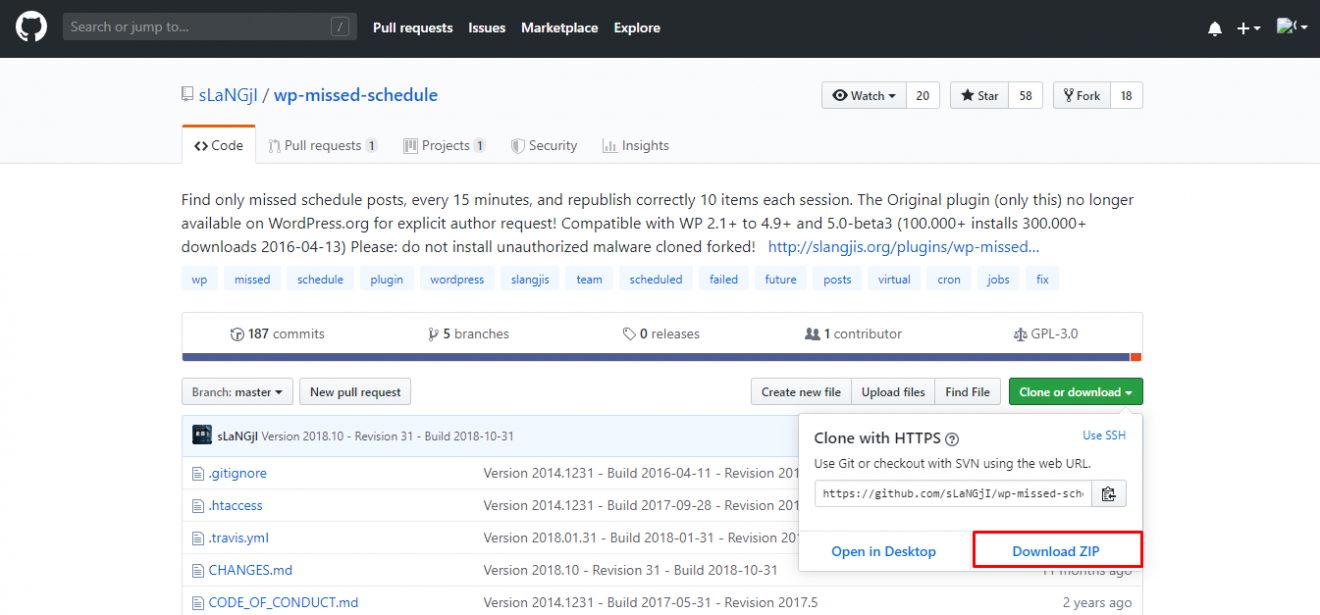
Task: Open the sLaNGjI owner profile link
Action: [228, 95]
